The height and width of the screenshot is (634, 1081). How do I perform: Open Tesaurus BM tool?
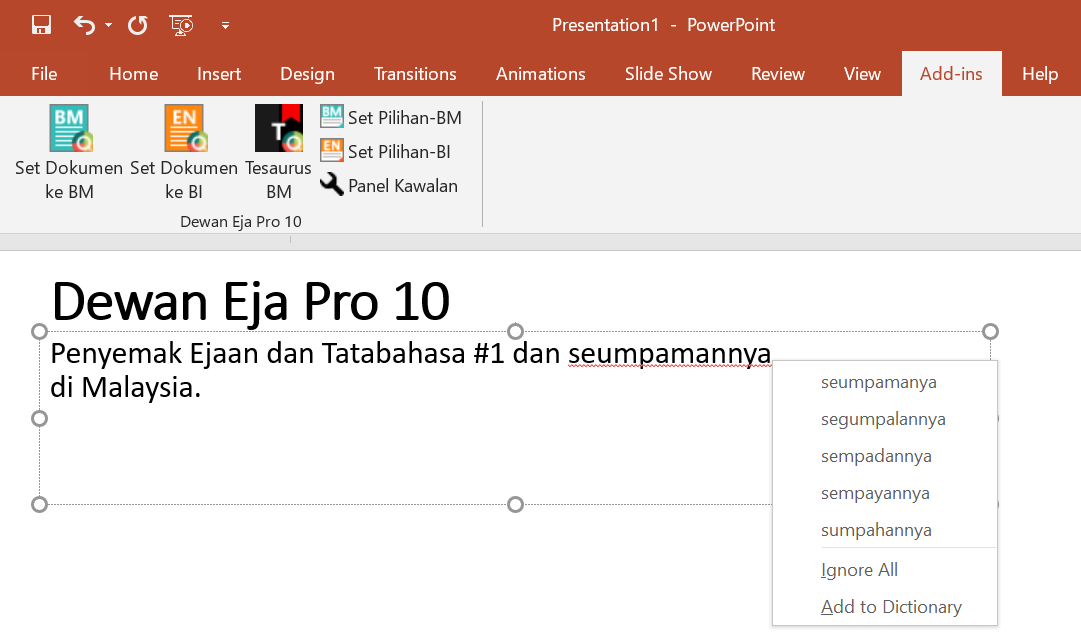pyautogui.click(x=278, y=129)
